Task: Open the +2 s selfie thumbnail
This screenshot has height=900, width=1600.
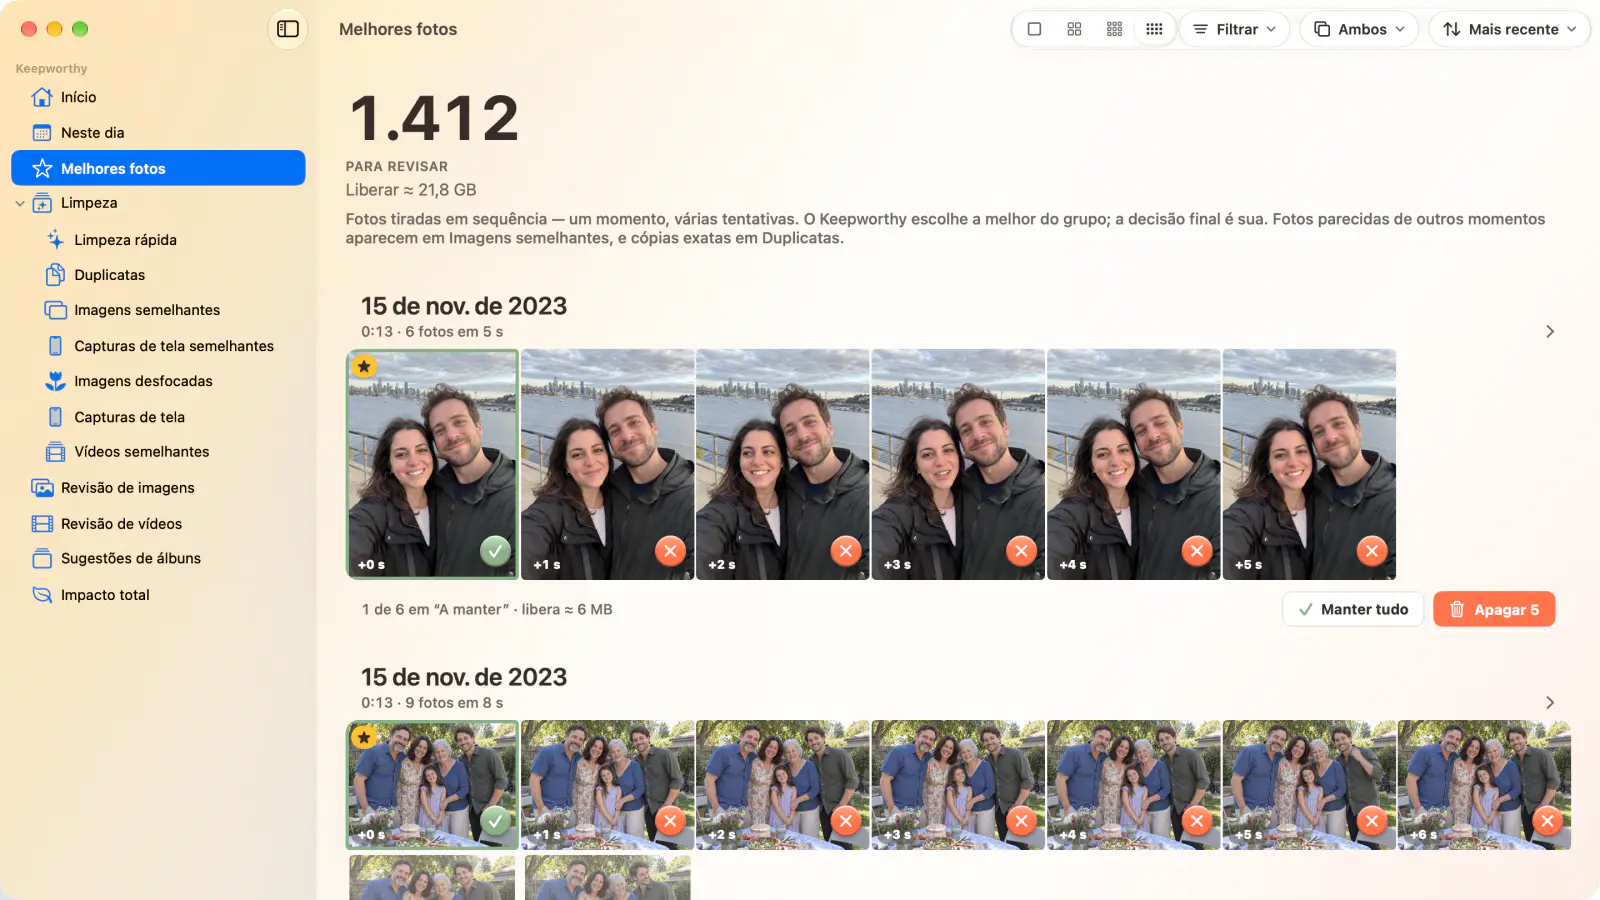Action: pyautogui.click(x=783, y=464)
